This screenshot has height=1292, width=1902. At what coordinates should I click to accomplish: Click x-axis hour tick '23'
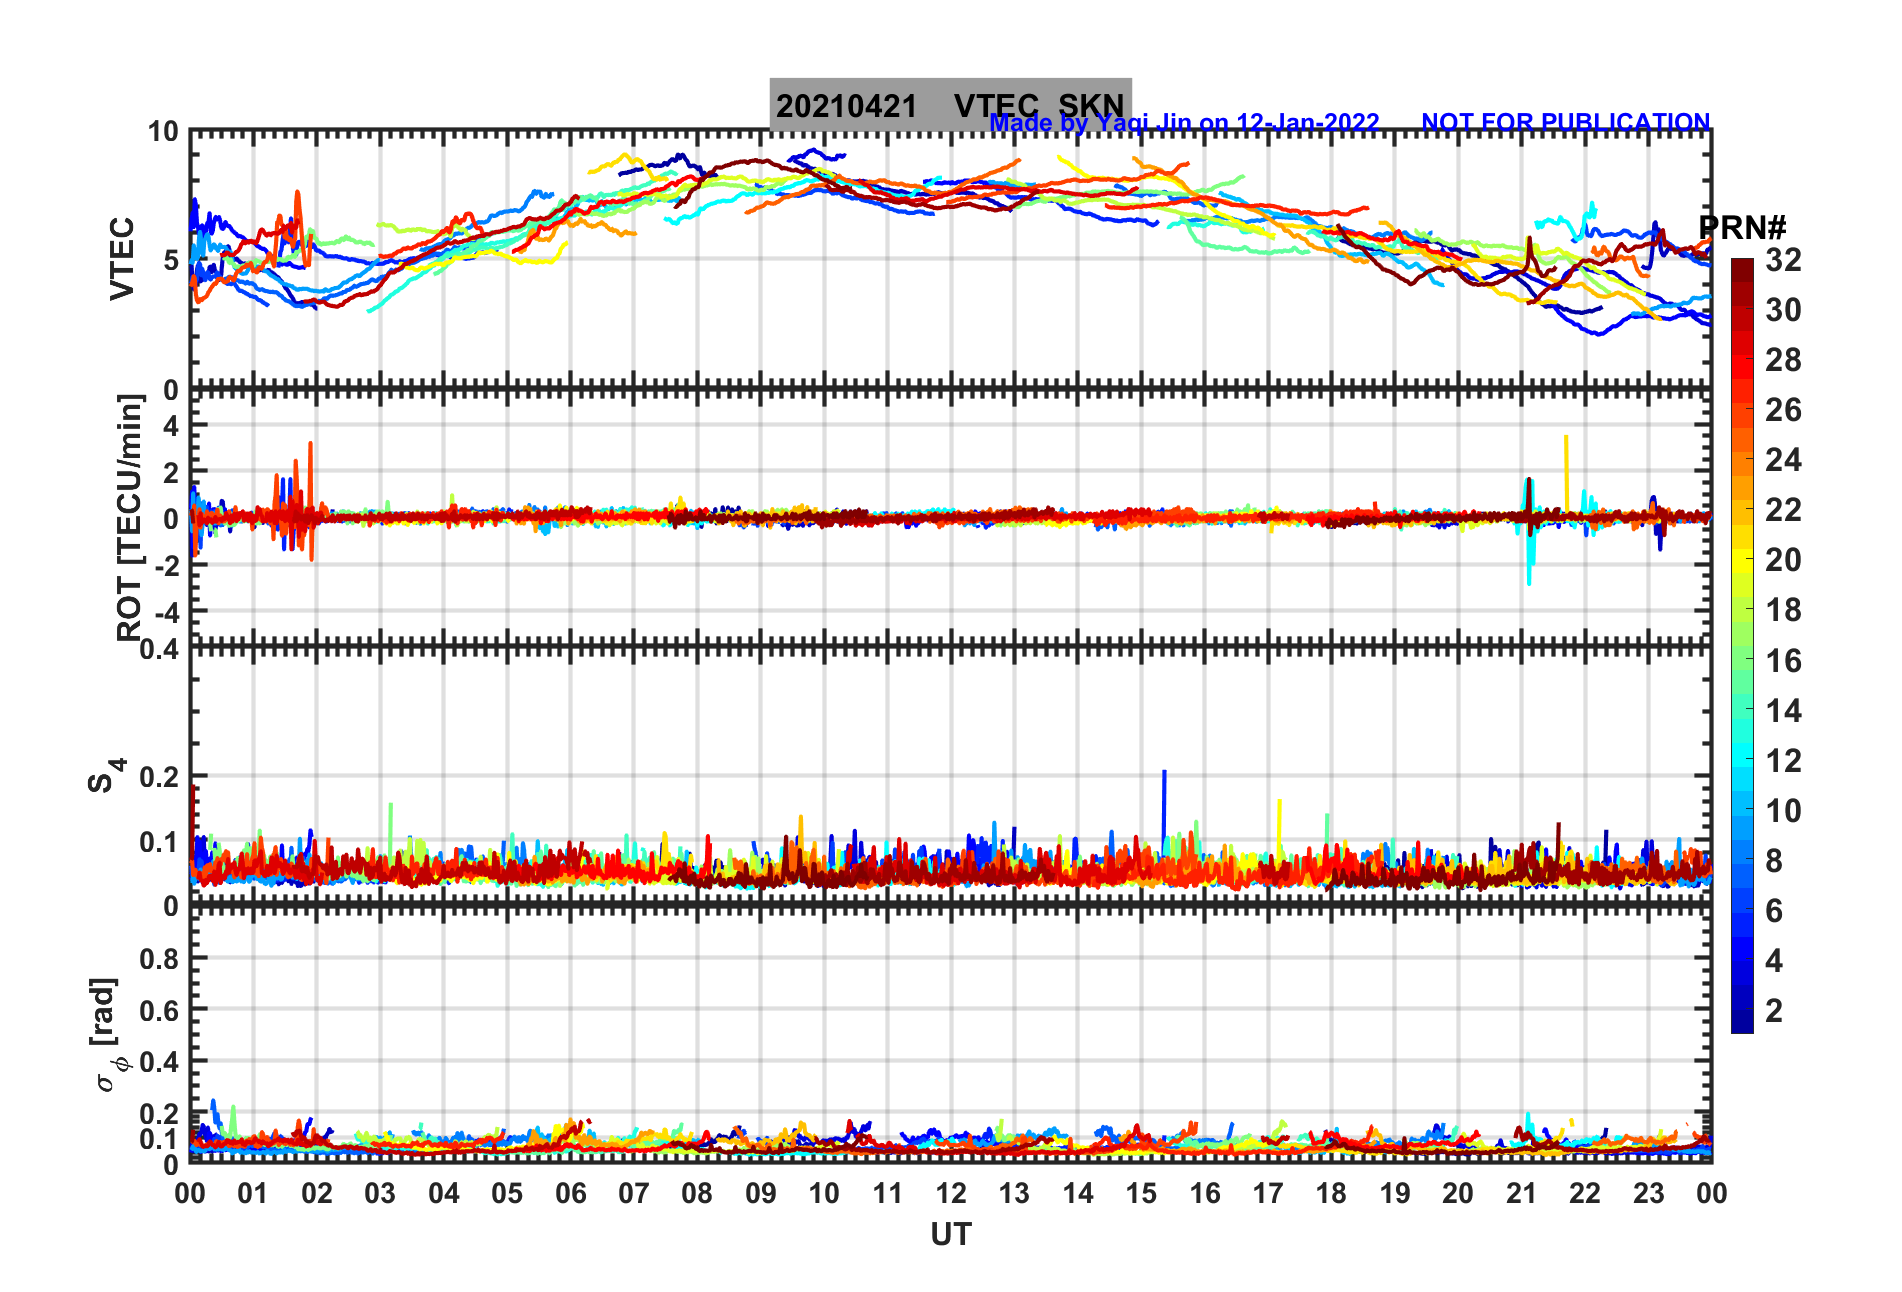1648,1193
